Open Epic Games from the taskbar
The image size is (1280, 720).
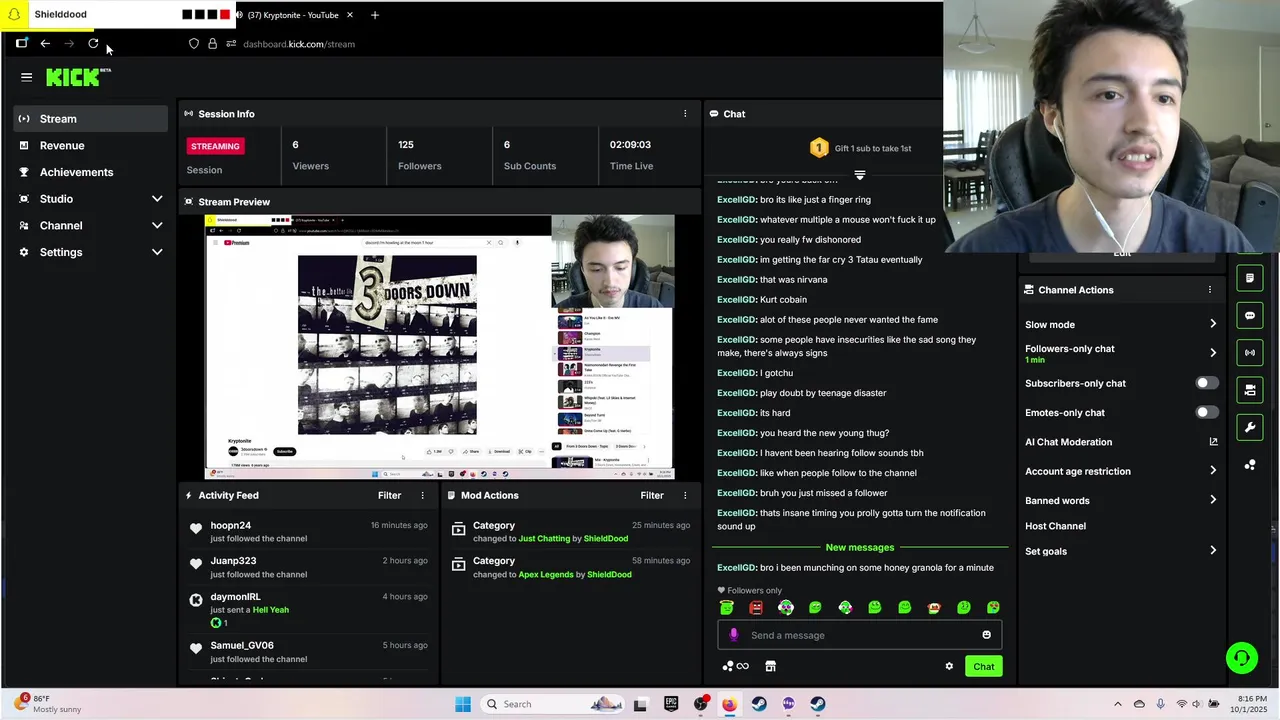click(x=671, y=704)
